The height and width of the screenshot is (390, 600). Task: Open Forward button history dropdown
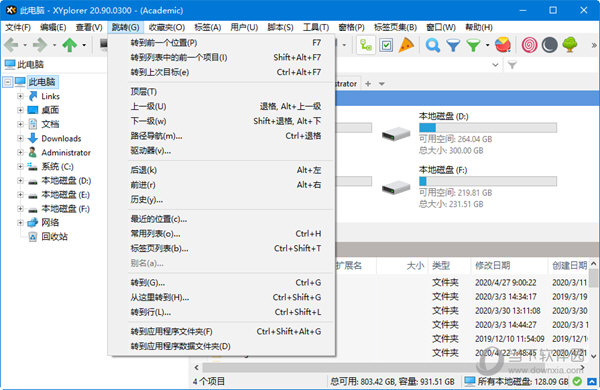[54, 45]
